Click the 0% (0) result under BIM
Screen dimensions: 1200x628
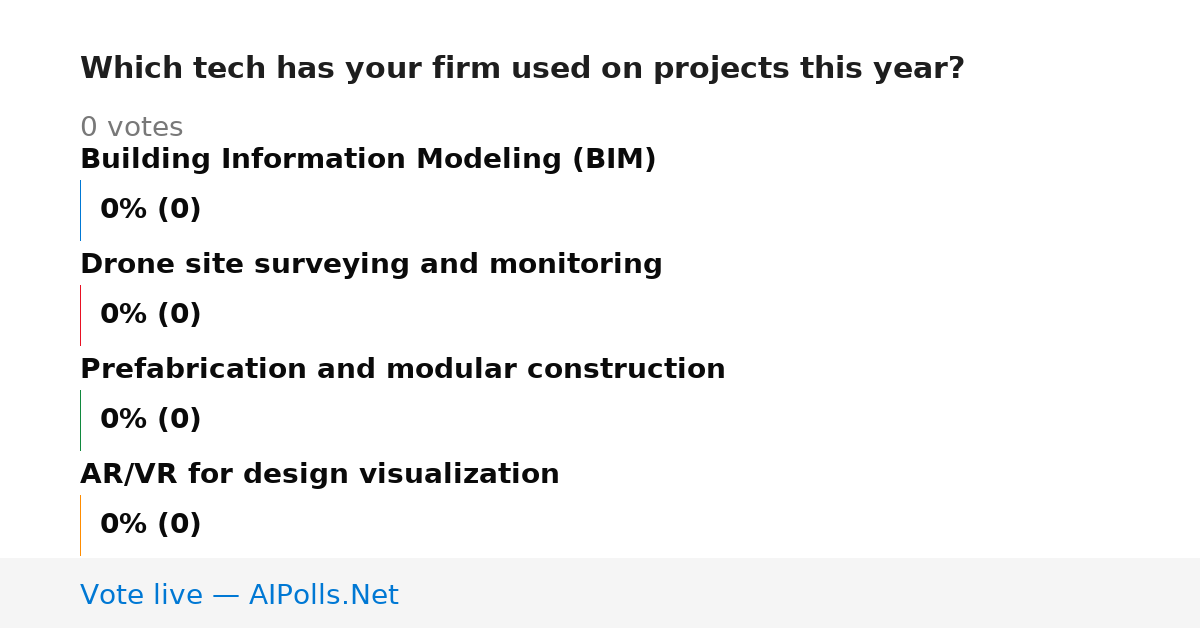151,210
